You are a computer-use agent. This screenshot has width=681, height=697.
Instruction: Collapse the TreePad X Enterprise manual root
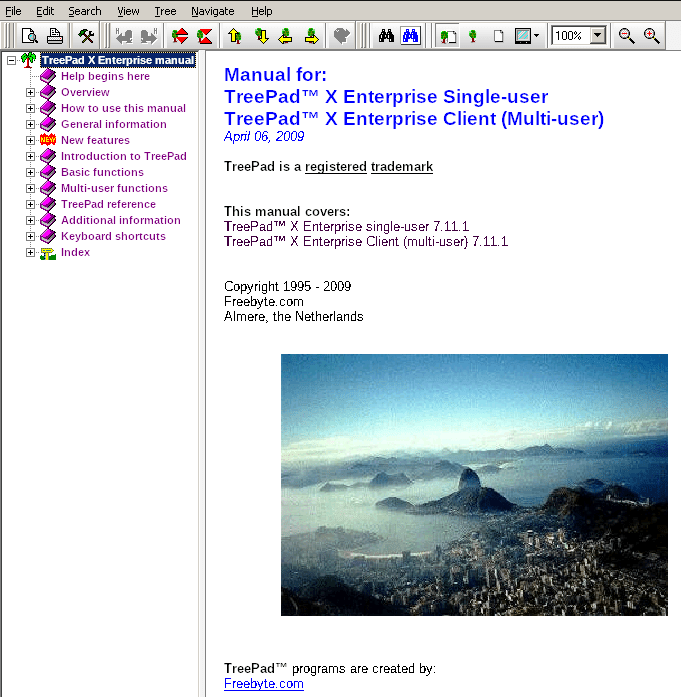coord(12,60)
